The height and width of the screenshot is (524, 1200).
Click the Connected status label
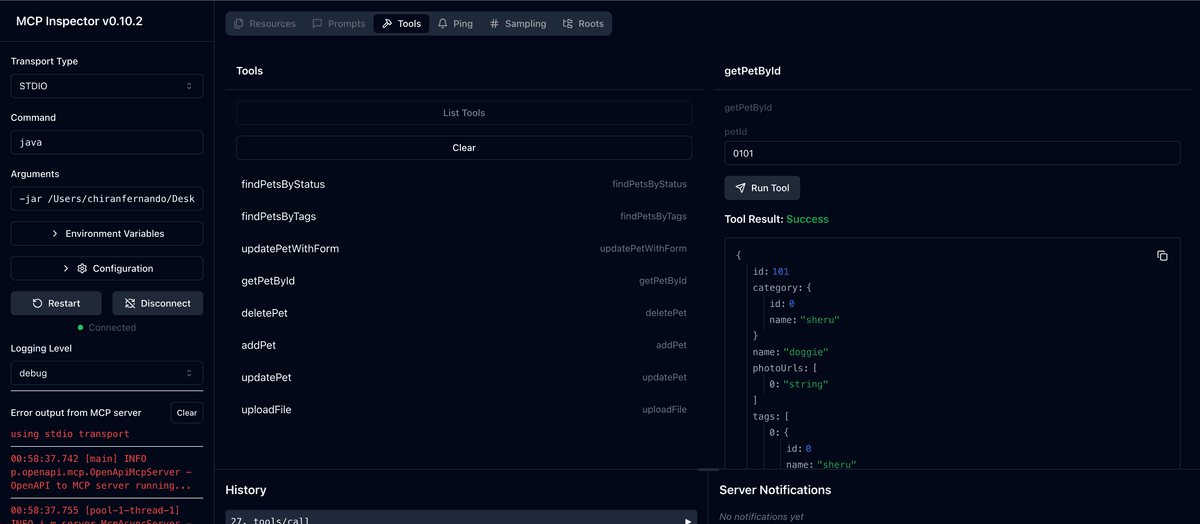click(112, 327)
